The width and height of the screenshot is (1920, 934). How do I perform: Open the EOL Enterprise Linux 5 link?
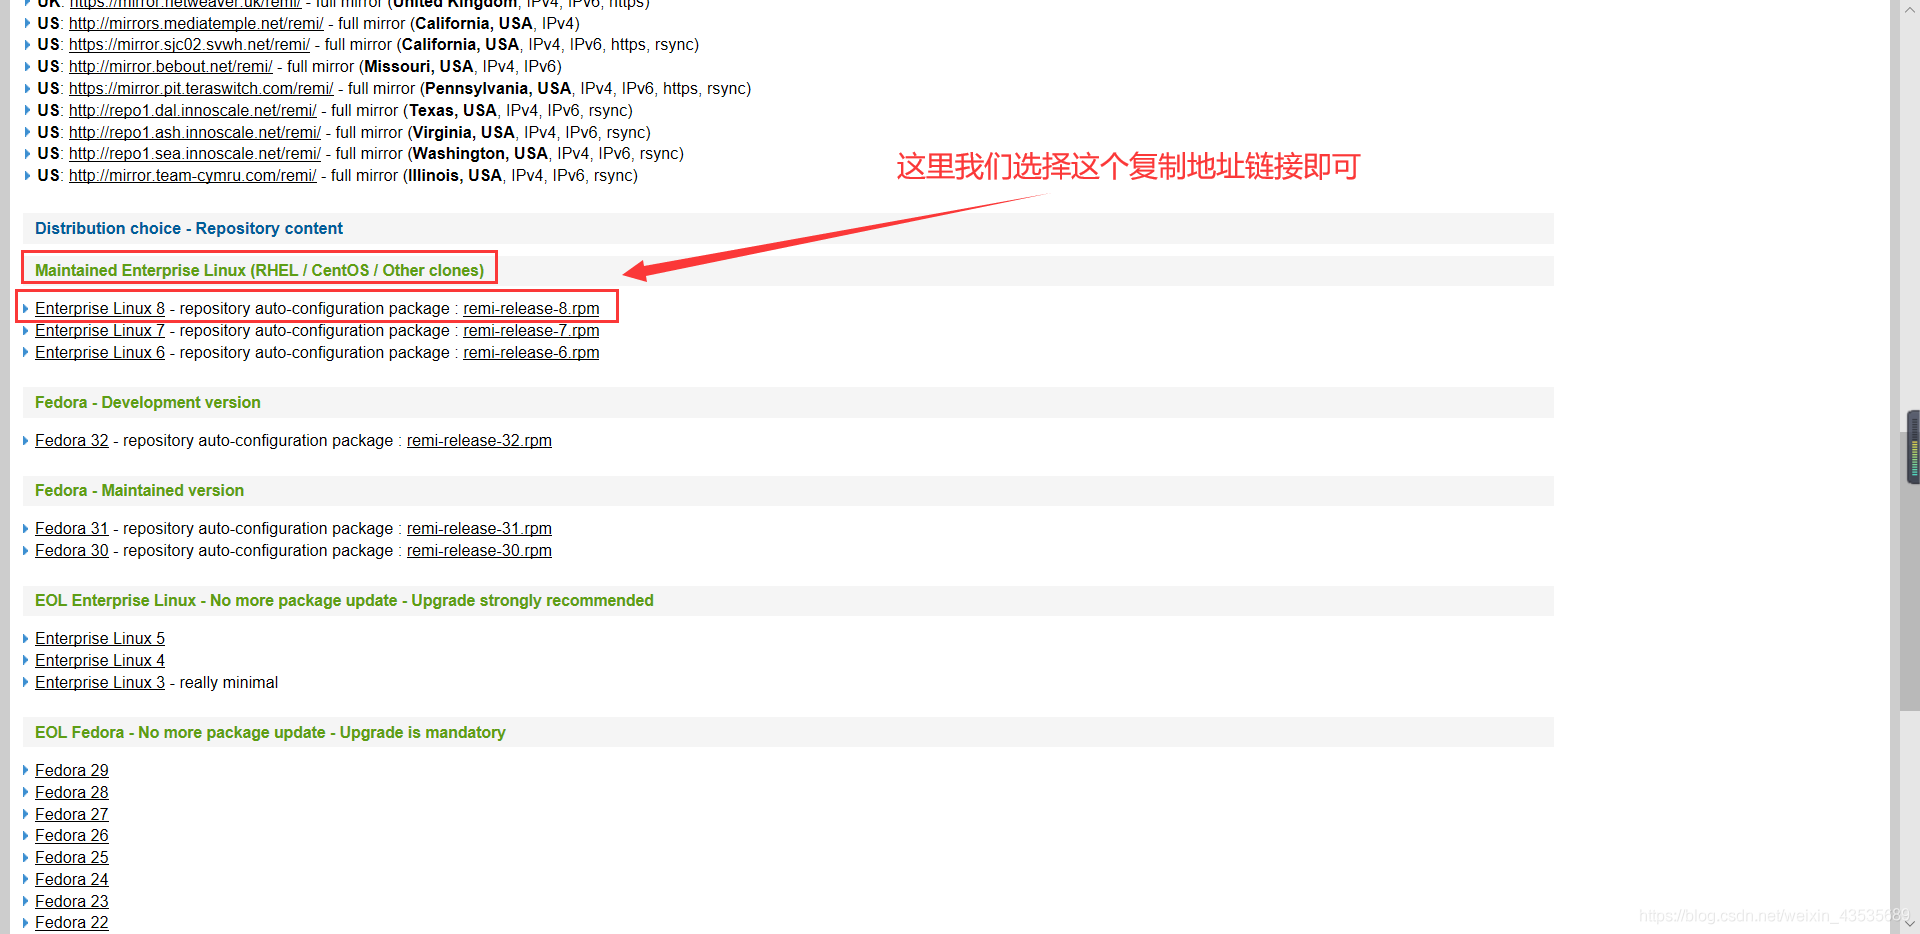pyautogui.click(x=100, y=639)
